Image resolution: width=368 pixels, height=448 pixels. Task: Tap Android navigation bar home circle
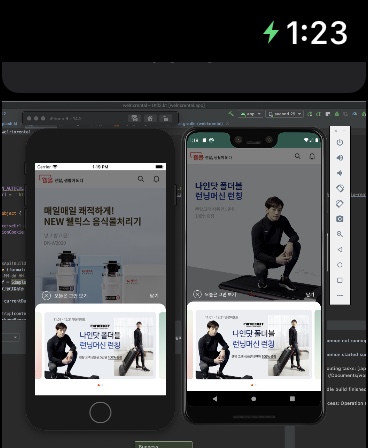[x=253, y=399]
